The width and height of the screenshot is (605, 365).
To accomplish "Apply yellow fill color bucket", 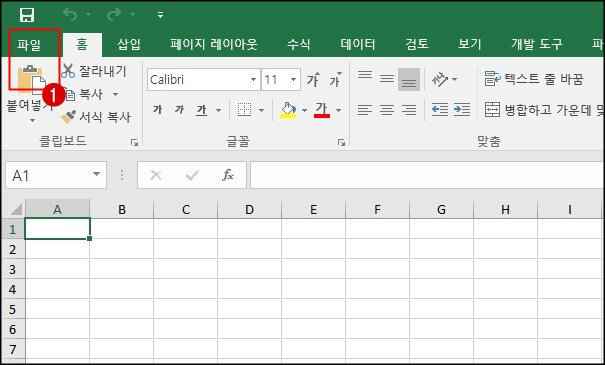I will click(288, 110).
